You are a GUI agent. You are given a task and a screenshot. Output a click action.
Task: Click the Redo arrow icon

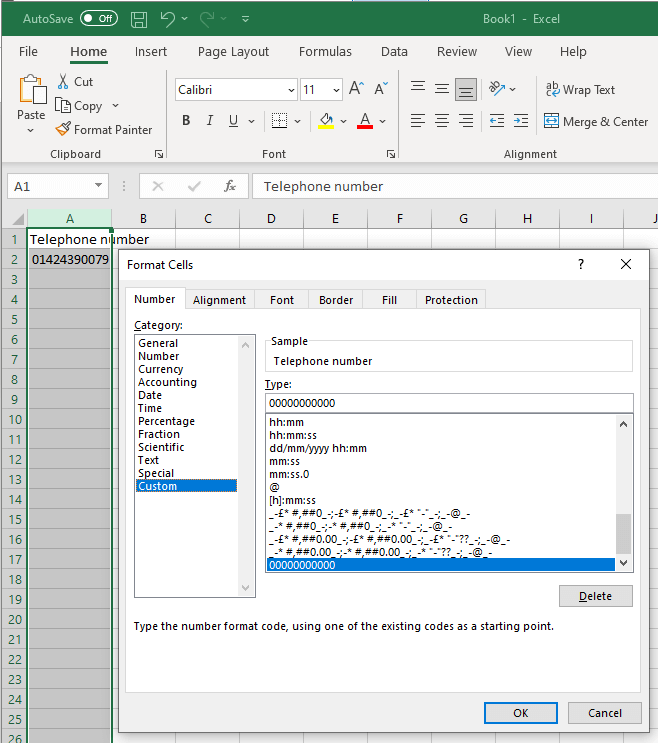coord(207,19)
